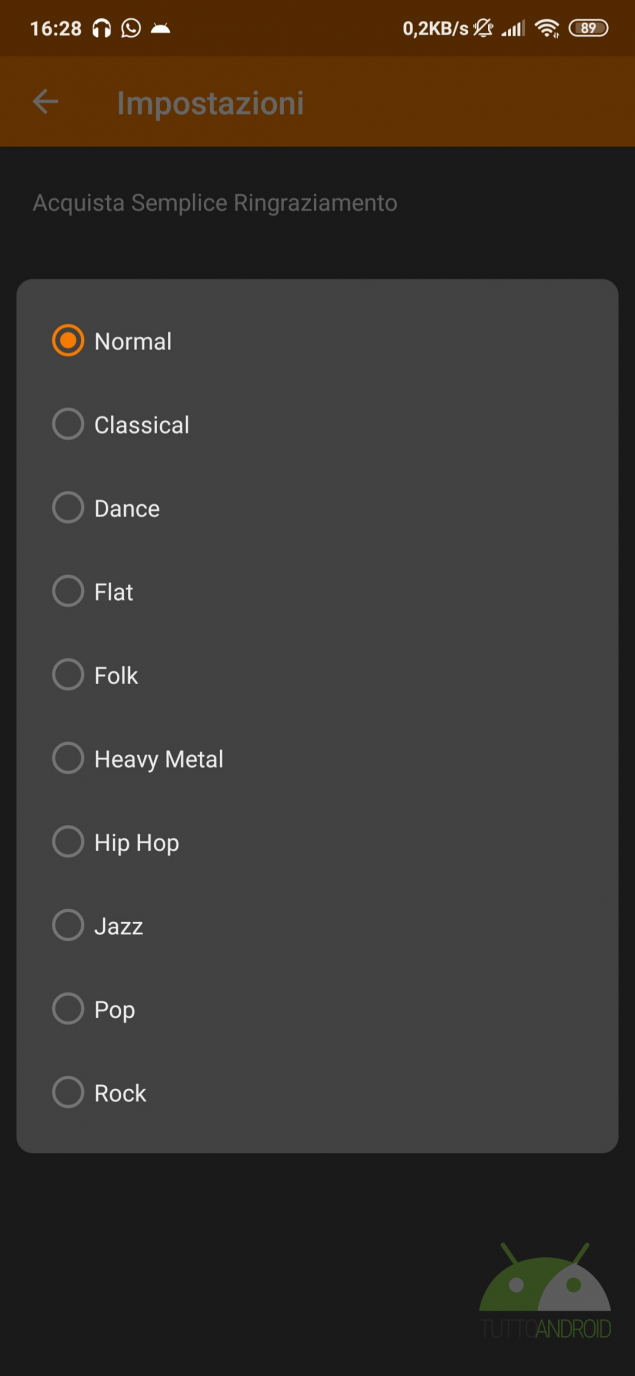Tap the Impostazioni header title
Viewport: 635px width, 1376px height.
pos(210,103)
